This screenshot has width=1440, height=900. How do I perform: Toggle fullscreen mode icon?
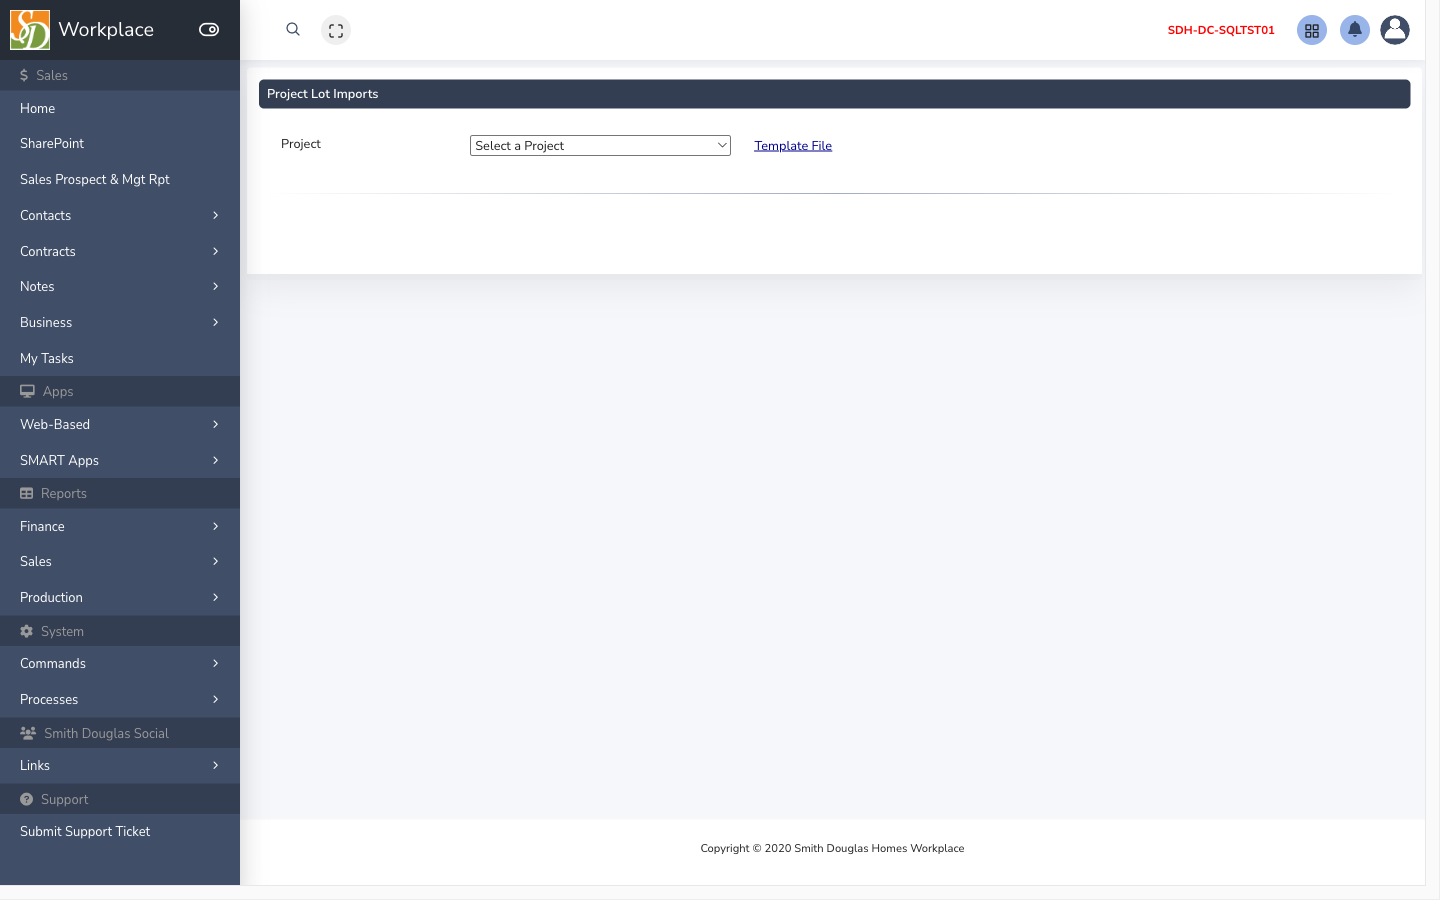(x=336, y=30)
